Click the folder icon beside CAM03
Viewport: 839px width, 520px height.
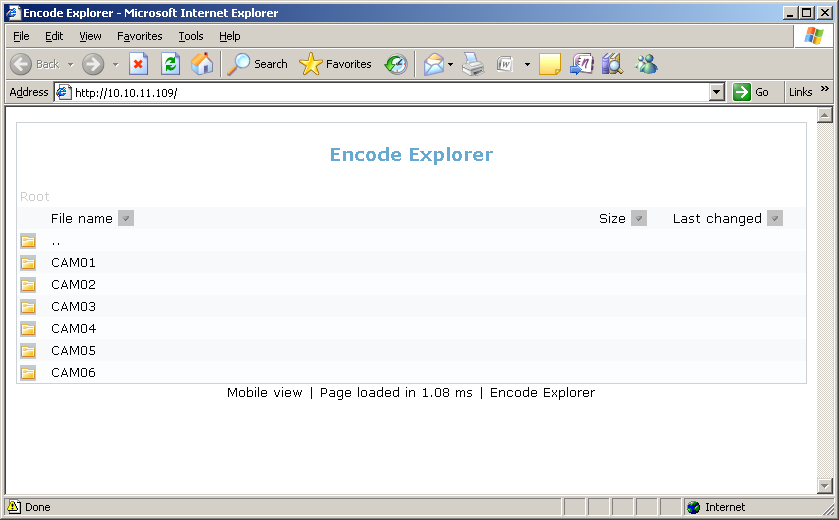coord(28,307)
